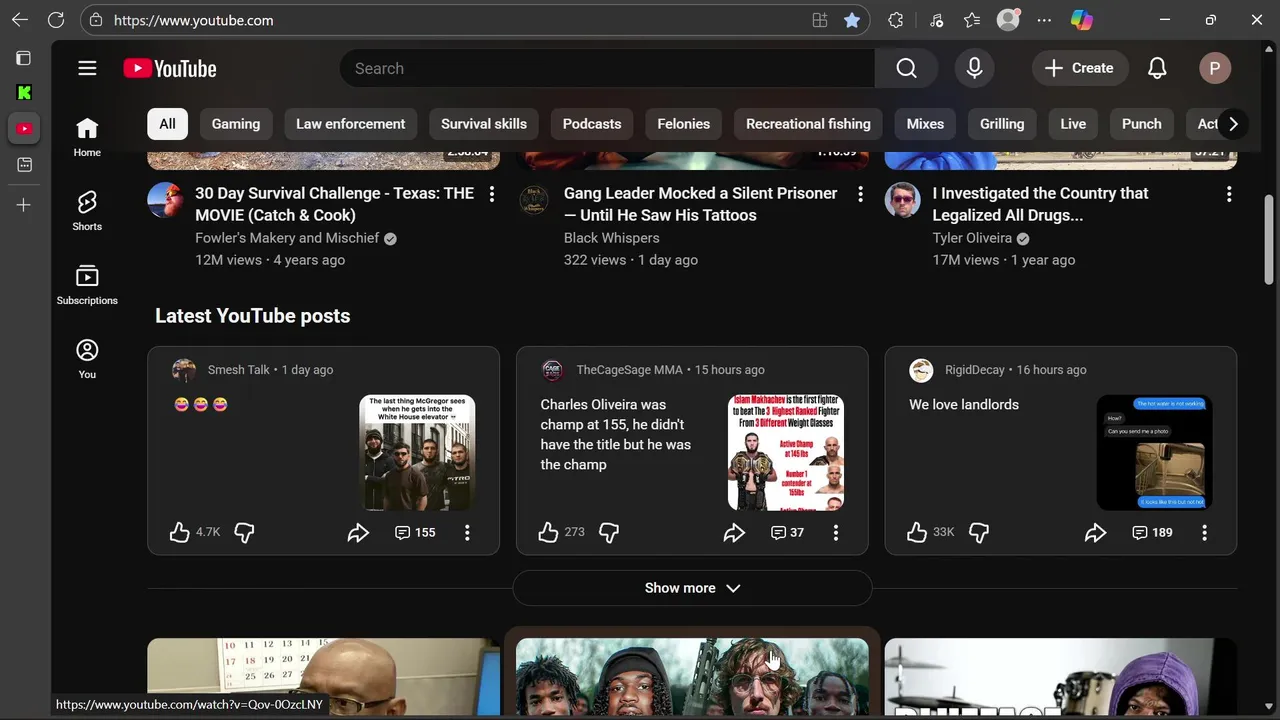Image resolution: width=1280 pixels, height=720 pixels.
Task: Dislike the Smesh Talk post
Action: coord(244,532)
